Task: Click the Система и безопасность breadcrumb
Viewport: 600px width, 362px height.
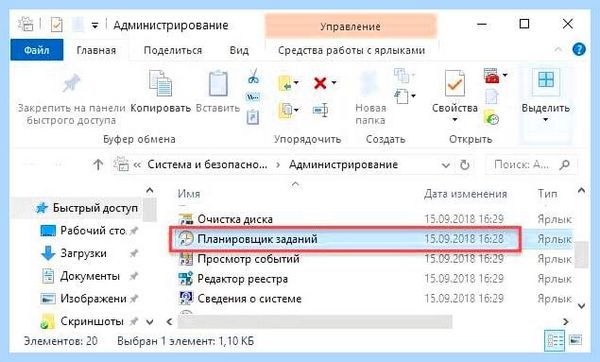Action: pos(207,165)
